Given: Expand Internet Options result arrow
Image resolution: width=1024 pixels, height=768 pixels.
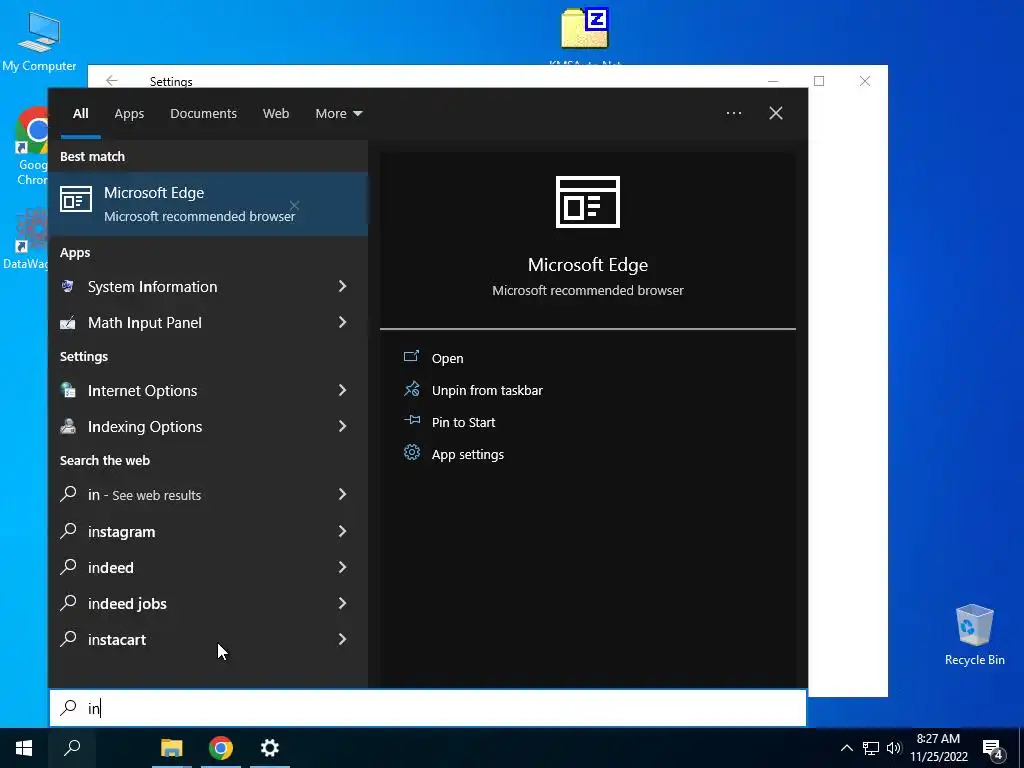Looking at the screenshot, I should click(x=342, y=390).
